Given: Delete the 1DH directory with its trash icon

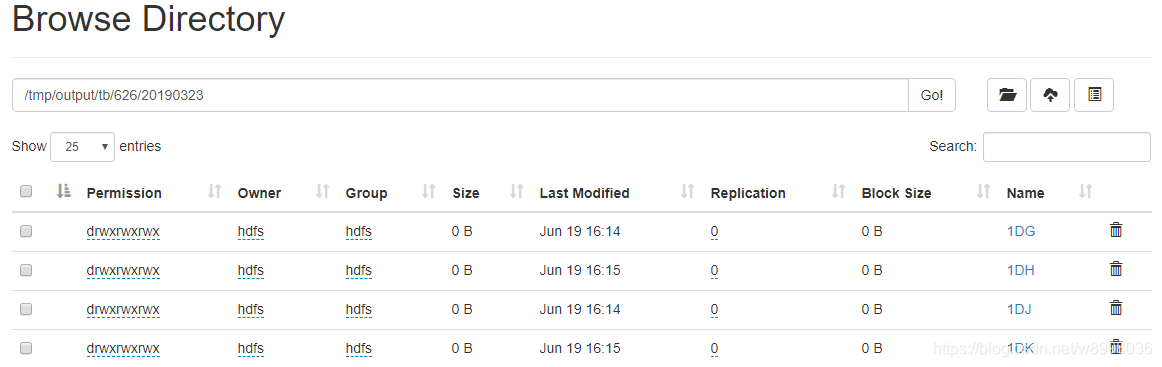Looking at the screenshot, I should (x=1115, y=269).
